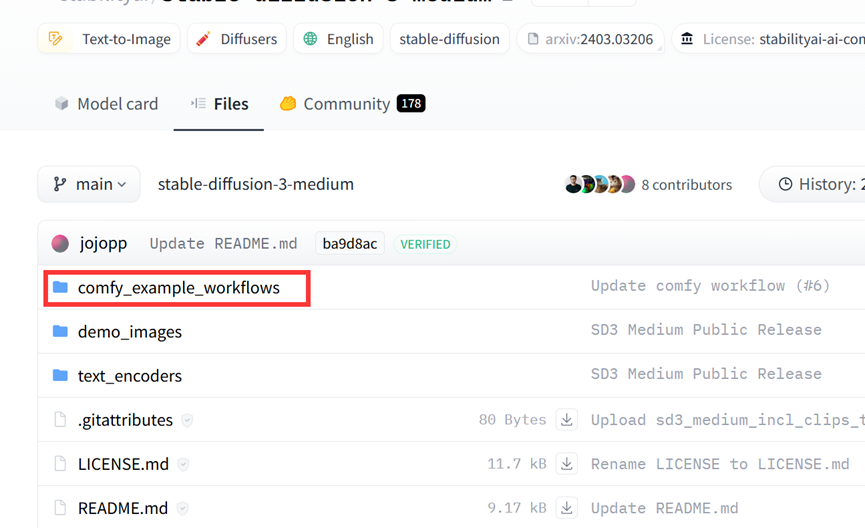
Task: Open the jojopp user profile
Action: (x=103, y=243)
